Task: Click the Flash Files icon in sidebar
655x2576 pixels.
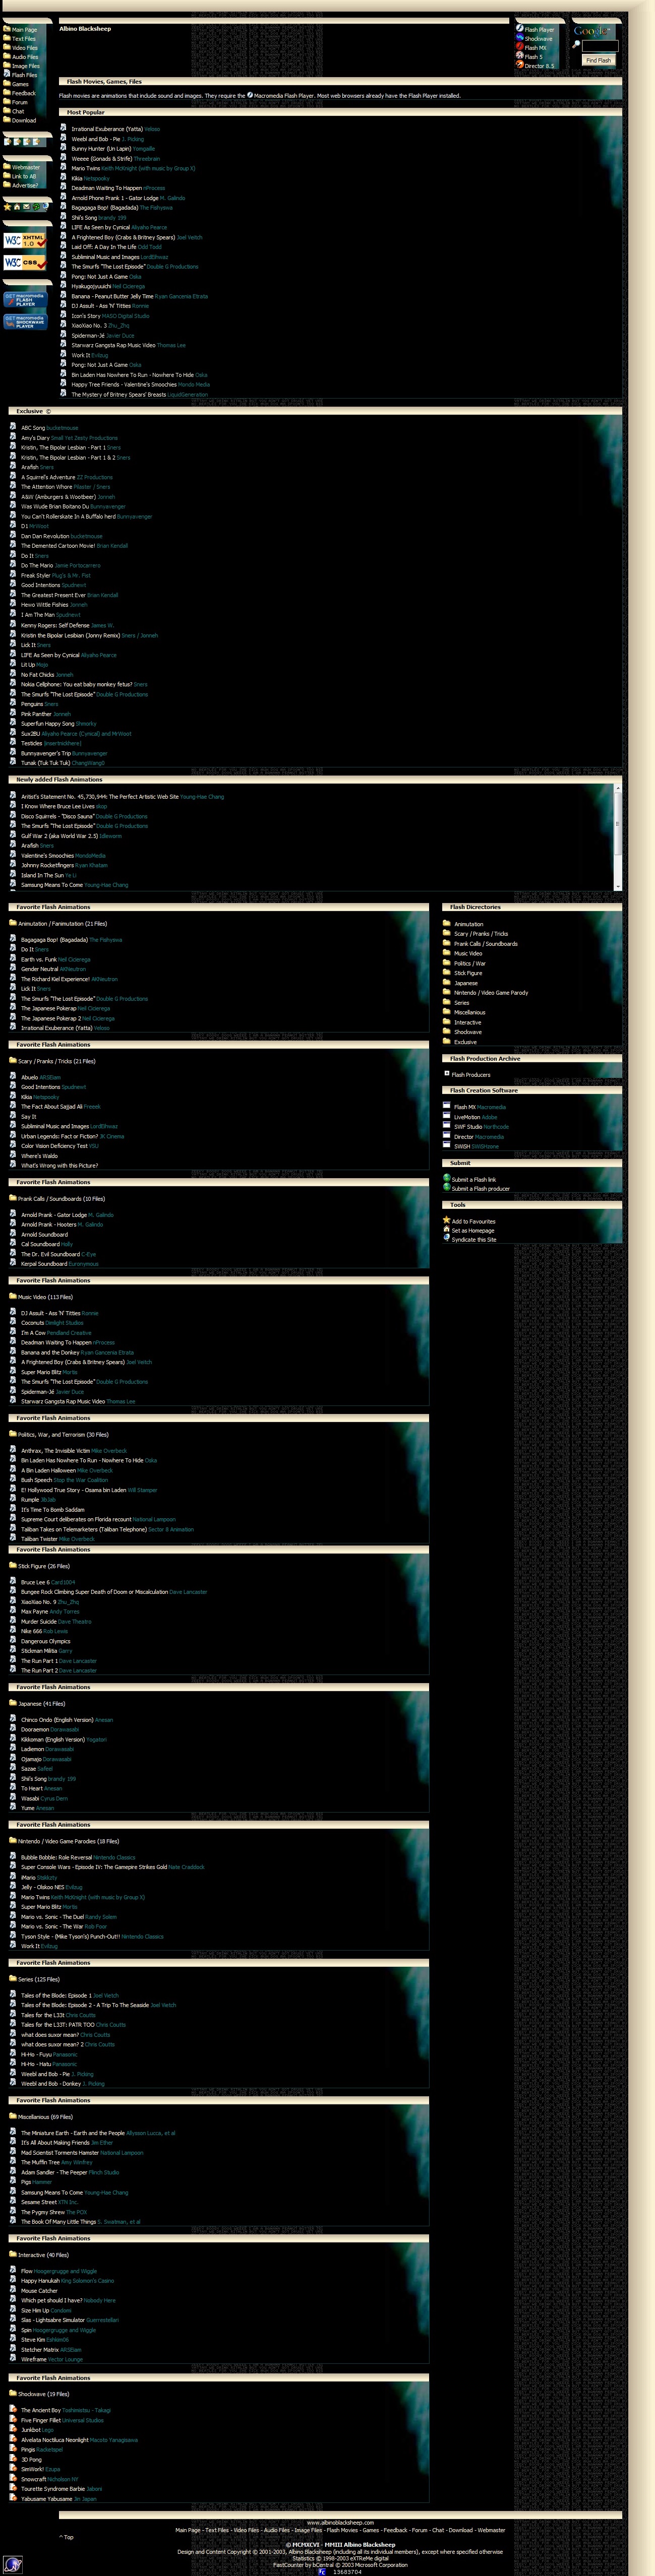Action: pos(7,75)
